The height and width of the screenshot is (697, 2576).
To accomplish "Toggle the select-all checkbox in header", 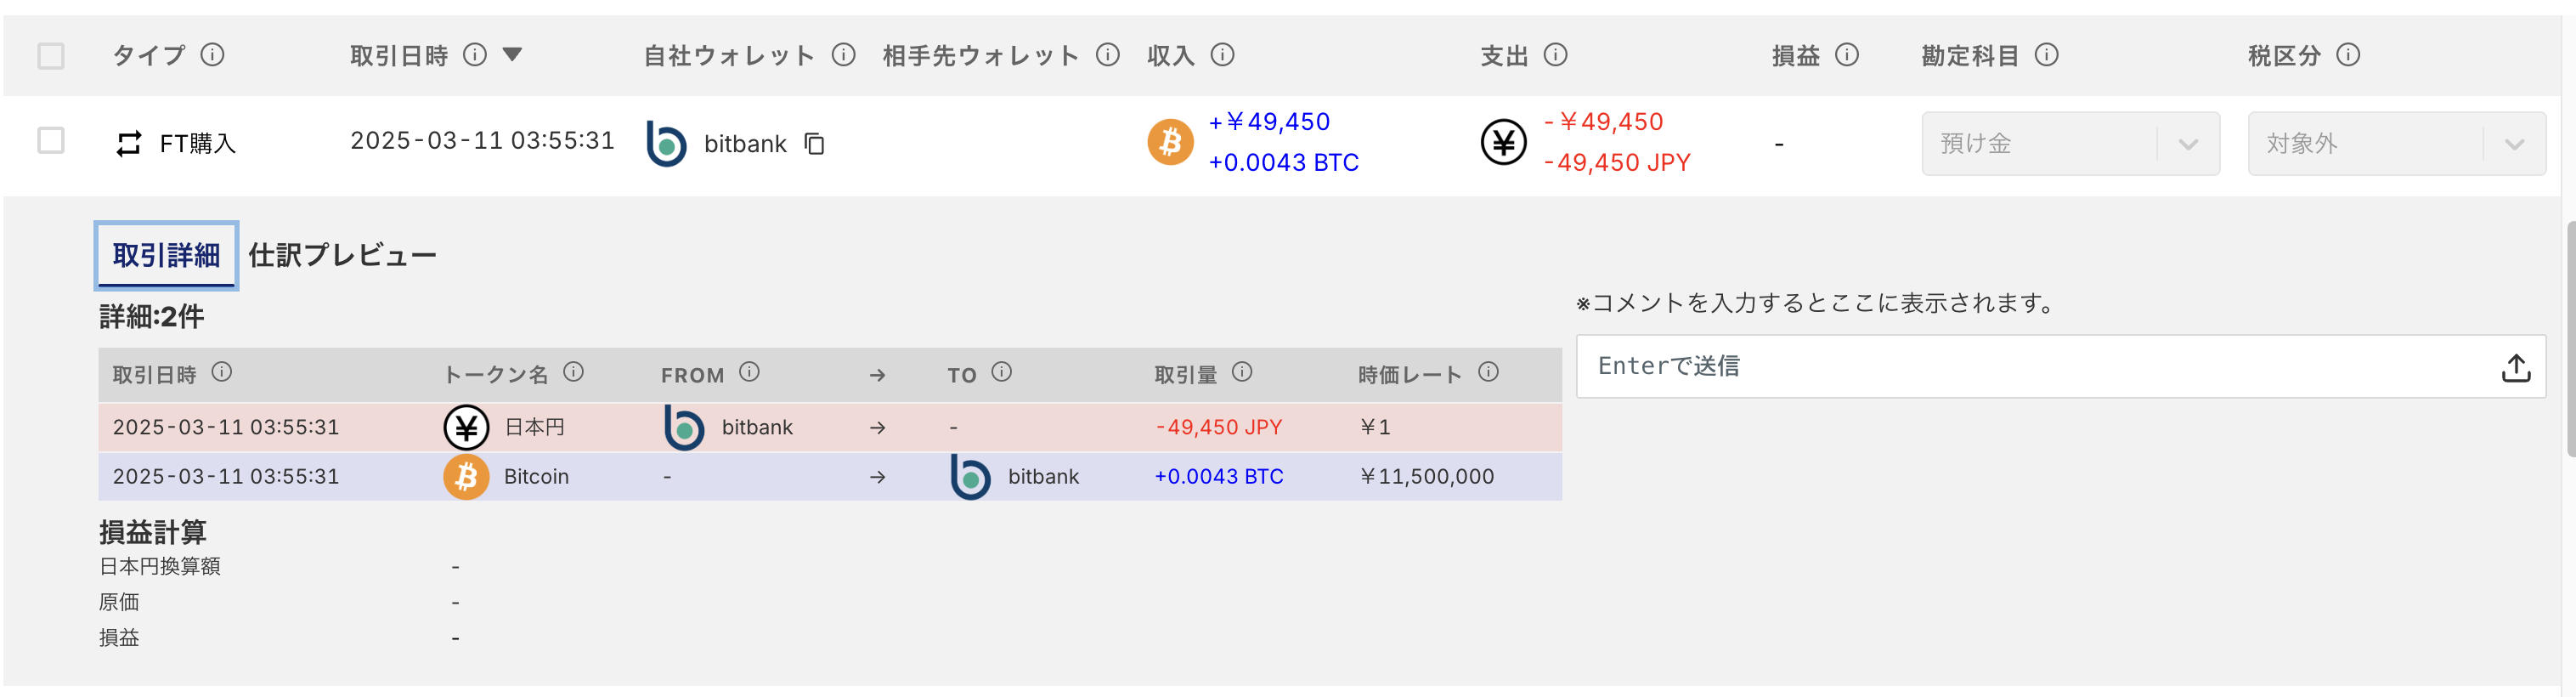I will [x=51, y=56].
